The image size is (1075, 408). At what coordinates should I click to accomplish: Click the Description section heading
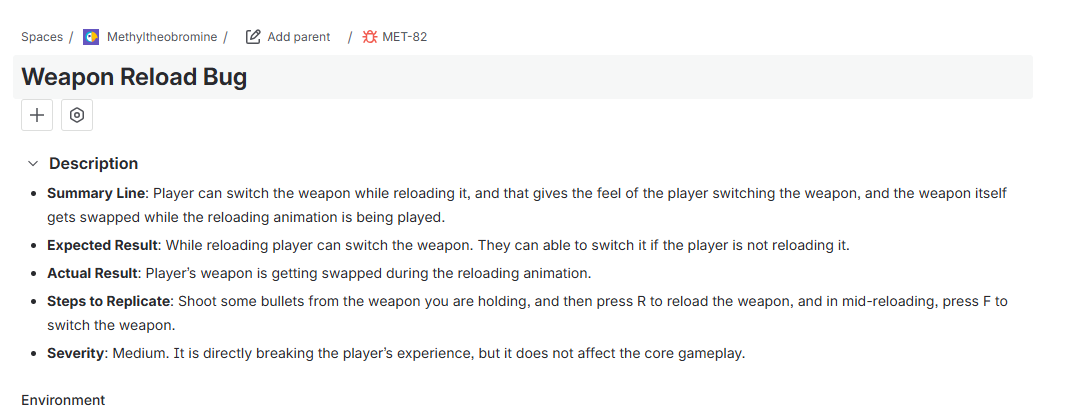pos(93,163)
